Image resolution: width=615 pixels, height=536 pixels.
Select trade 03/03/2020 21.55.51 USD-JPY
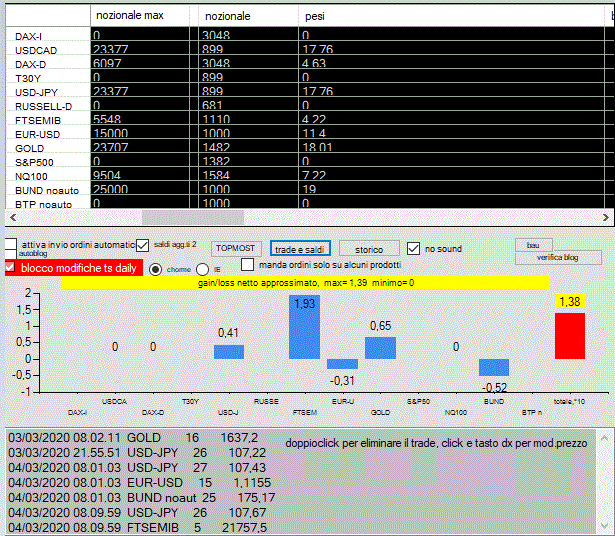point(137,452)
